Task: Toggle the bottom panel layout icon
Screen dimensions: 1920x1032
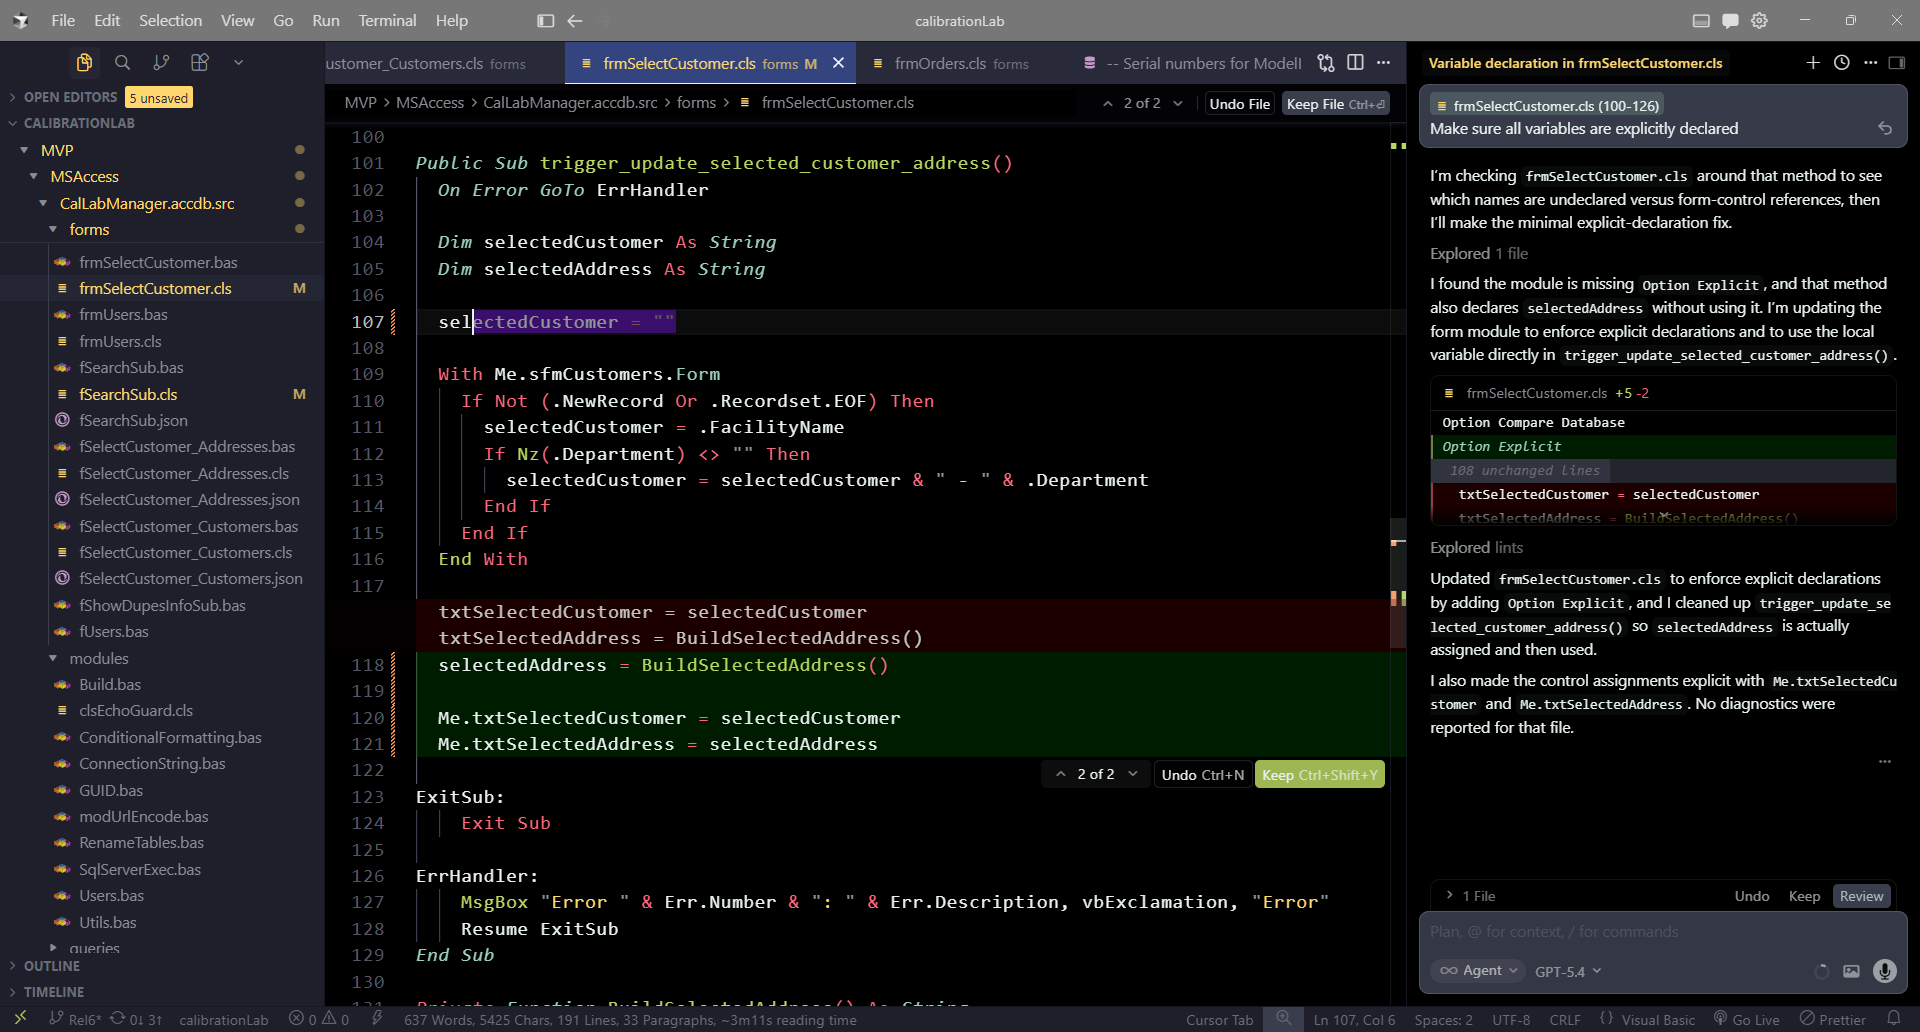Action: pyautogui.click(x=1700, y=20)
